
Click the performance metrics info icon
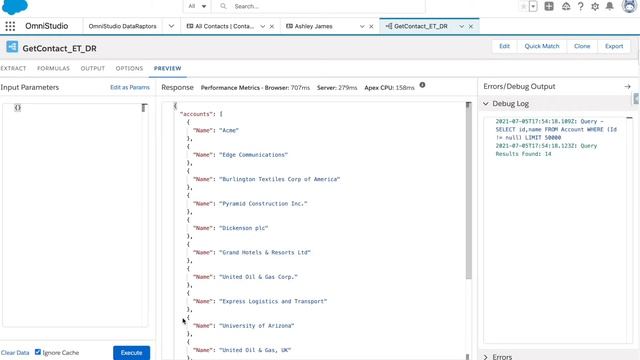(422, 85)
